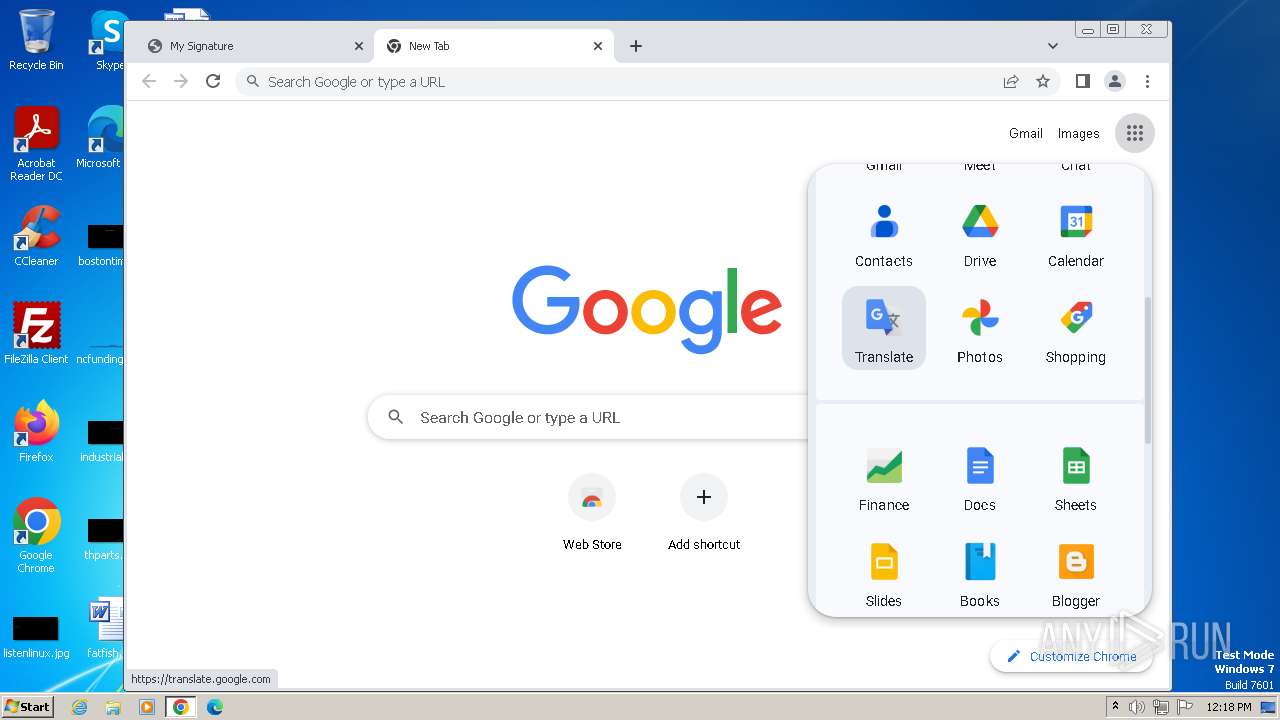Image resolution: width=1280 pixels, height=720 pixels.
Task: Open Windows Media Player from taskbar
Action: point(147,707)
